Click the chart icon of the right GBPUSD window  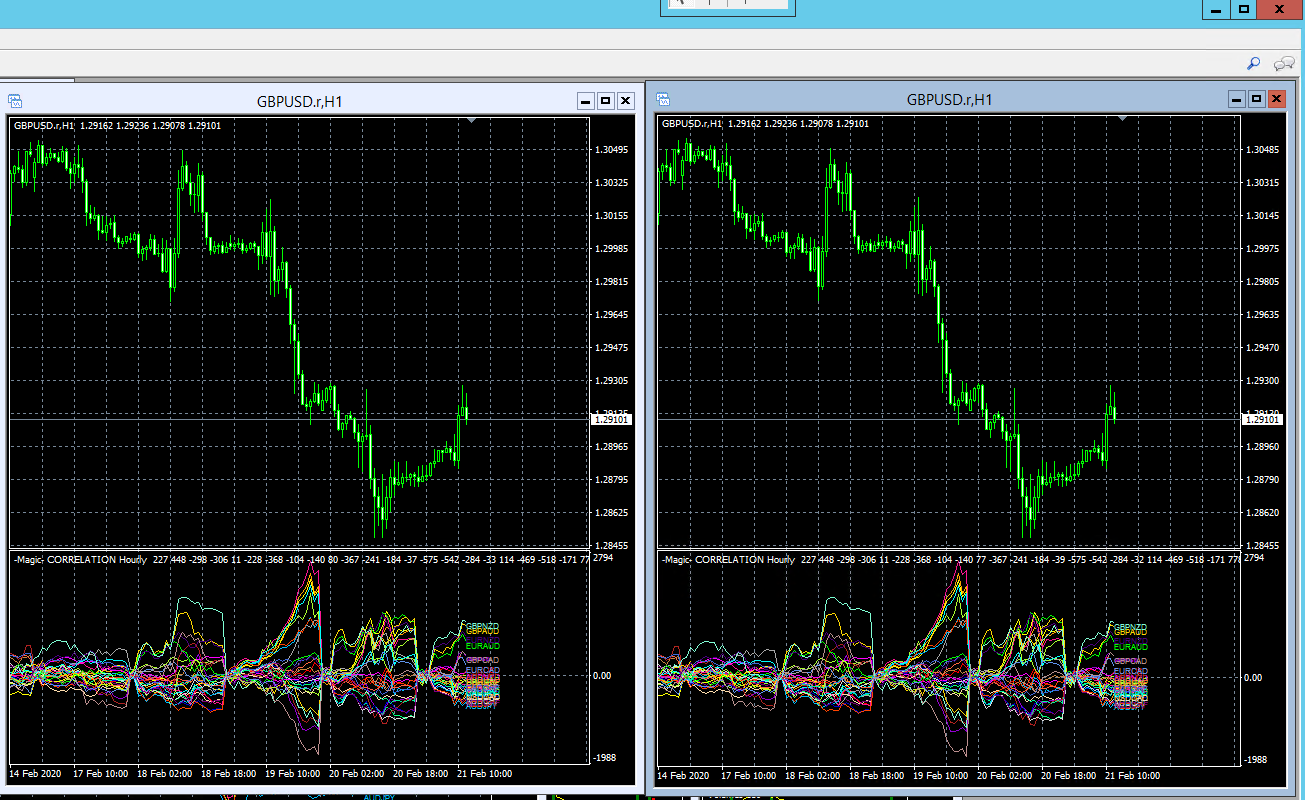click(663, 99)
